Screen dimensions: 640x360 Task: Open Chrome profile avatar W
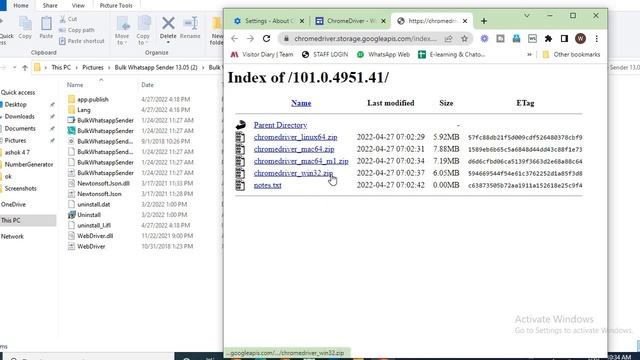point(580,38)
